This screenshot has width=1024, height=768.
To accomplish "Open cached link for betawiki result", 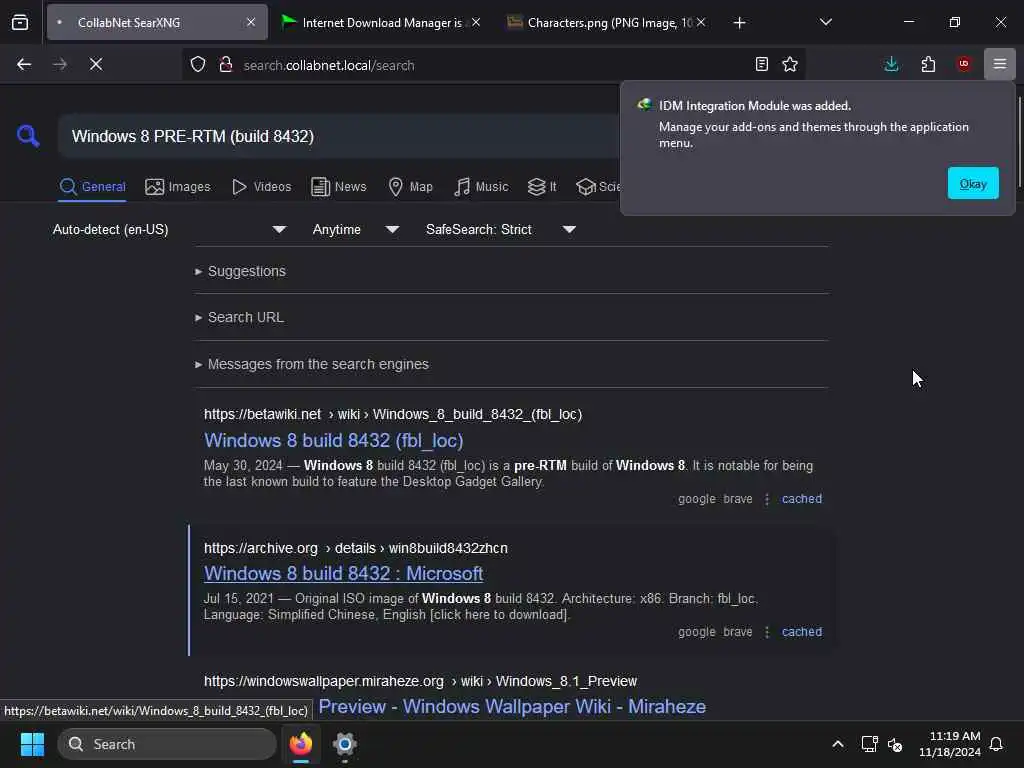I will point(801,499).
